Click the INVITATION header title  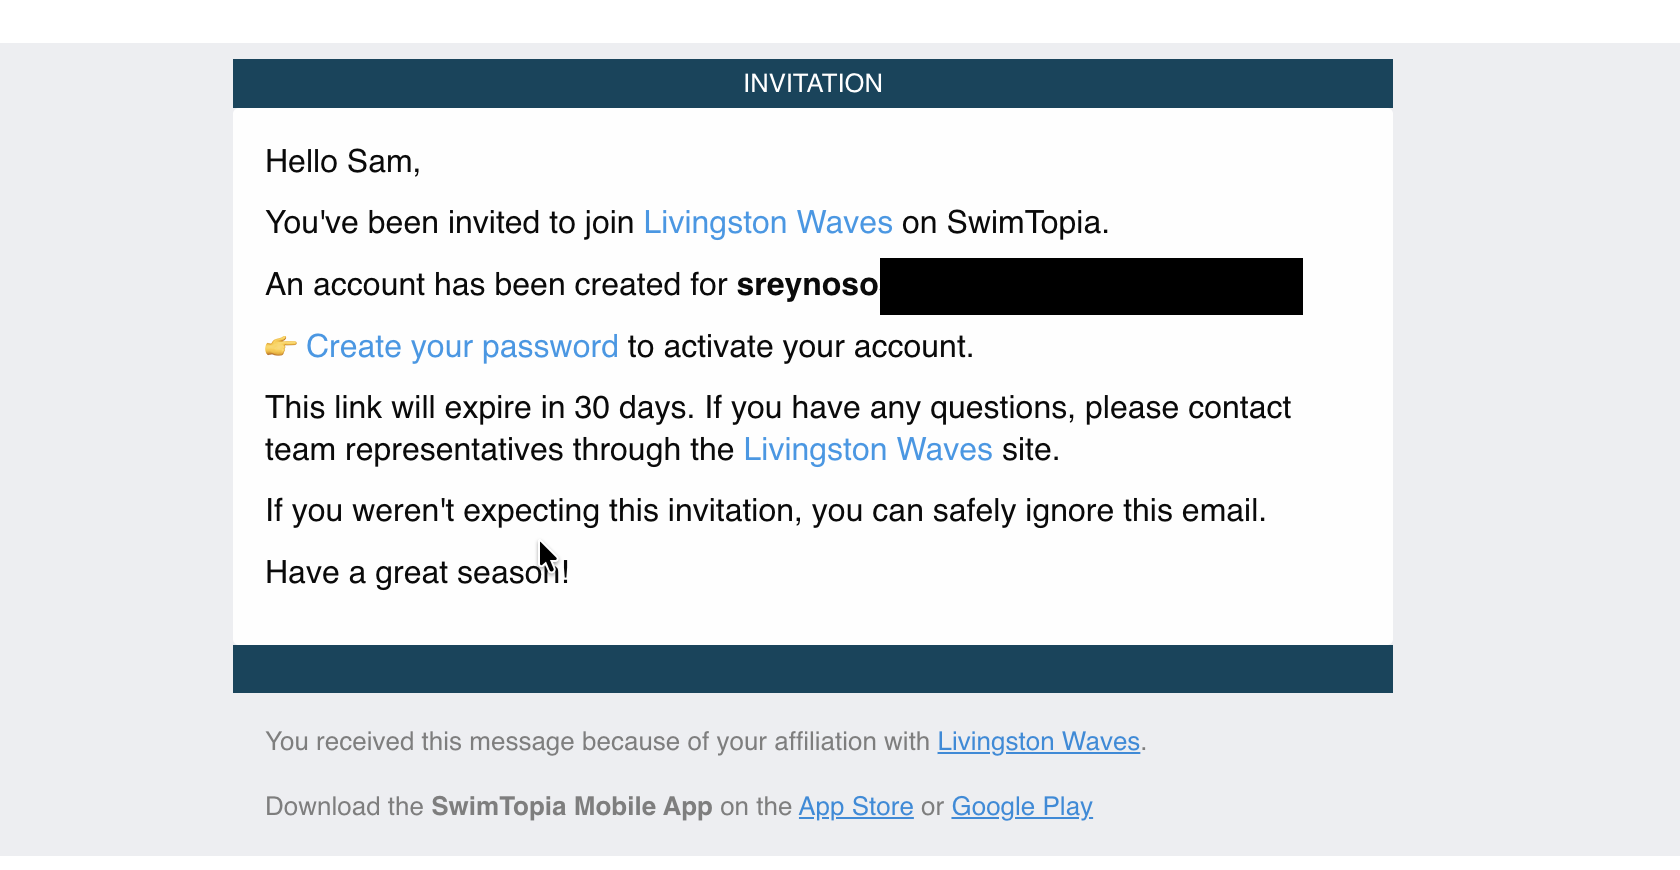tap(813, 83)
